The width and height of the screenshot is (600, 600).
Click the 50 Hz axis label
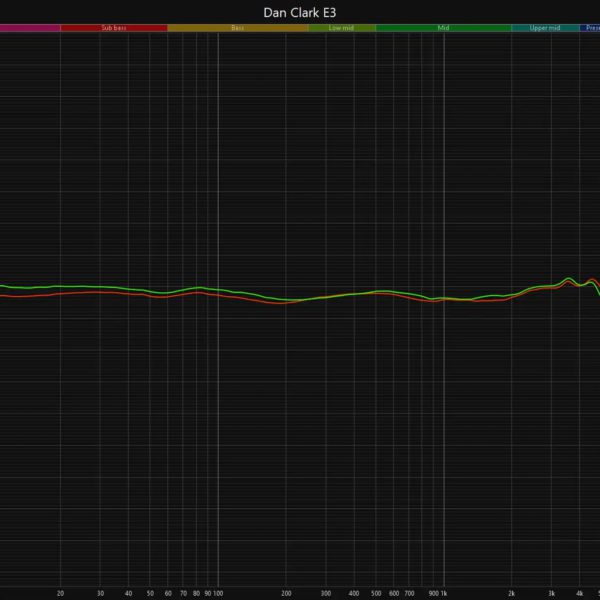coord(150,593)
